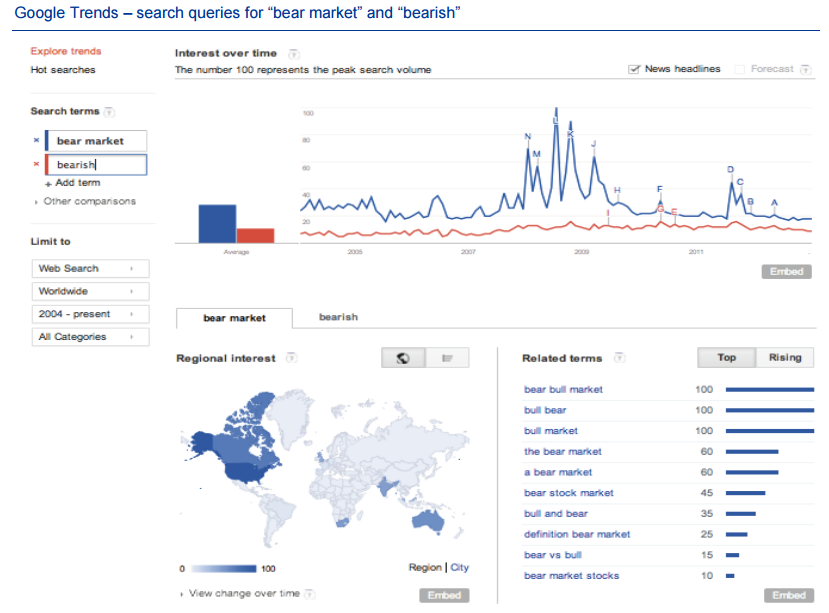The height and width of the screenshot is (613, 829).
Task: Switch regional breakdown to City
Action: [459, 567]
